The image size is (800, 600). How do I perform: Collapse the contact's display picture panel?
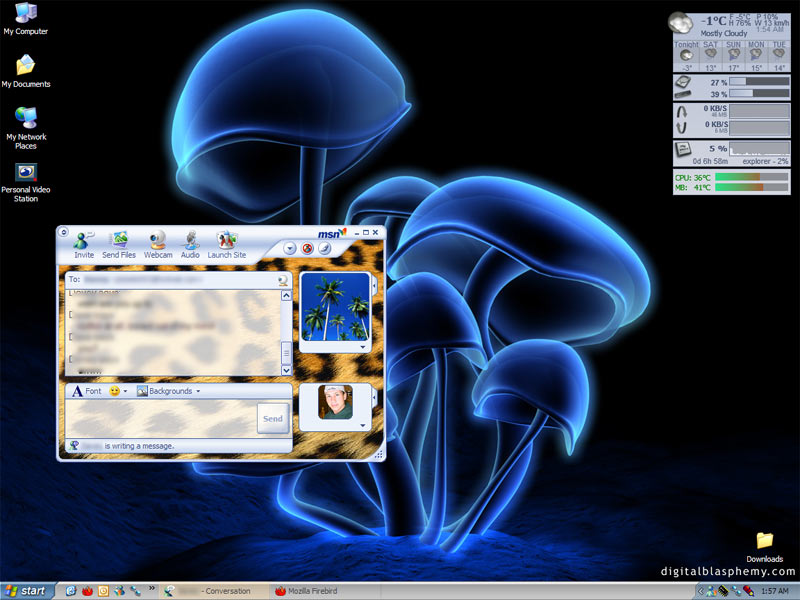tap(374, 287)
